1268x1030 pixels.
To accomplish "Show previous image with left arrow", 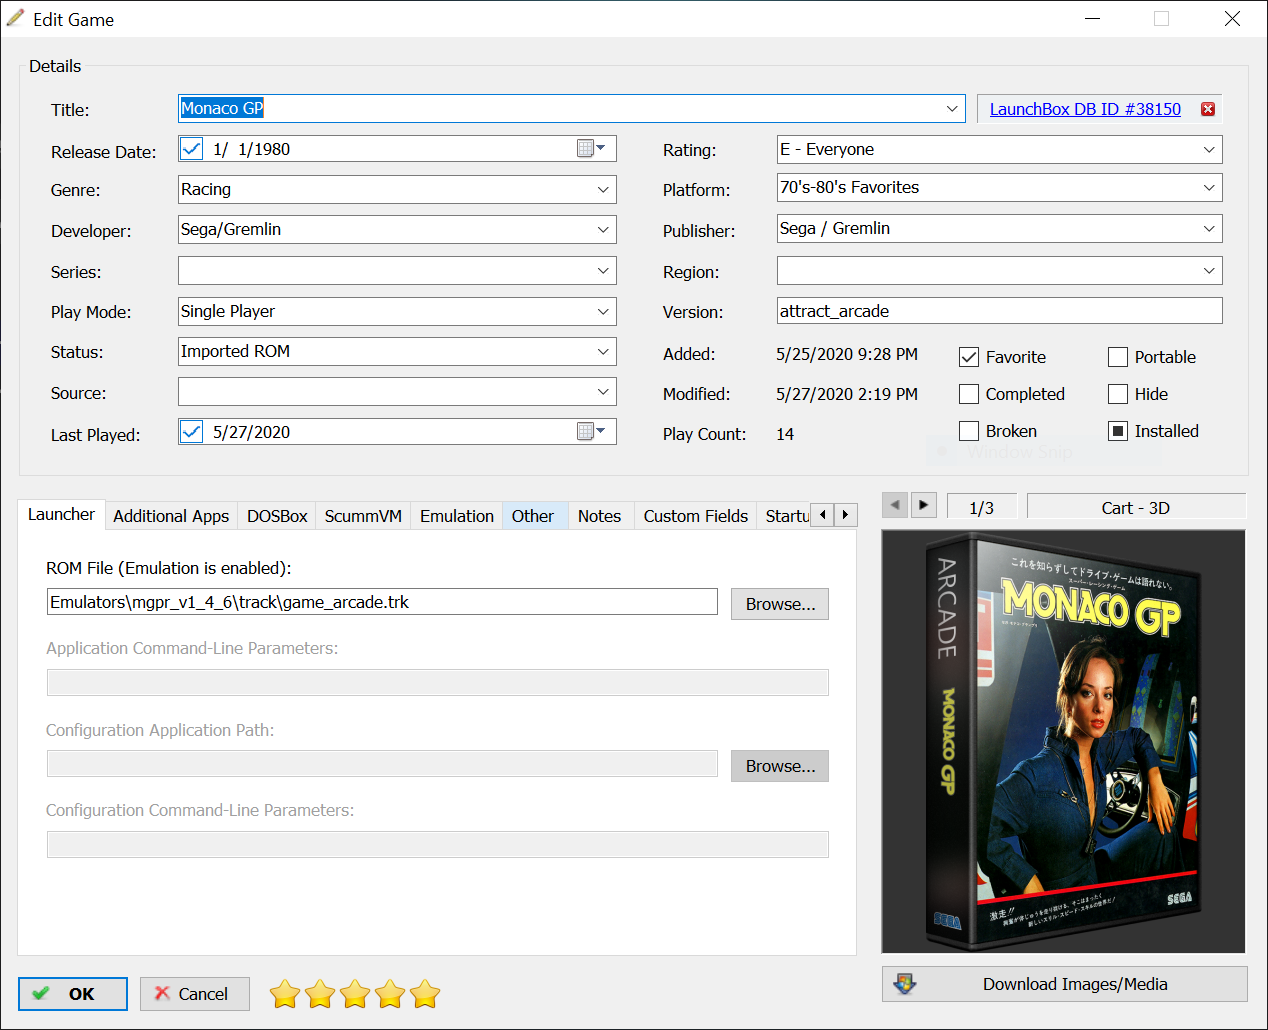I will pyautogui.click(x=895, y=505).
